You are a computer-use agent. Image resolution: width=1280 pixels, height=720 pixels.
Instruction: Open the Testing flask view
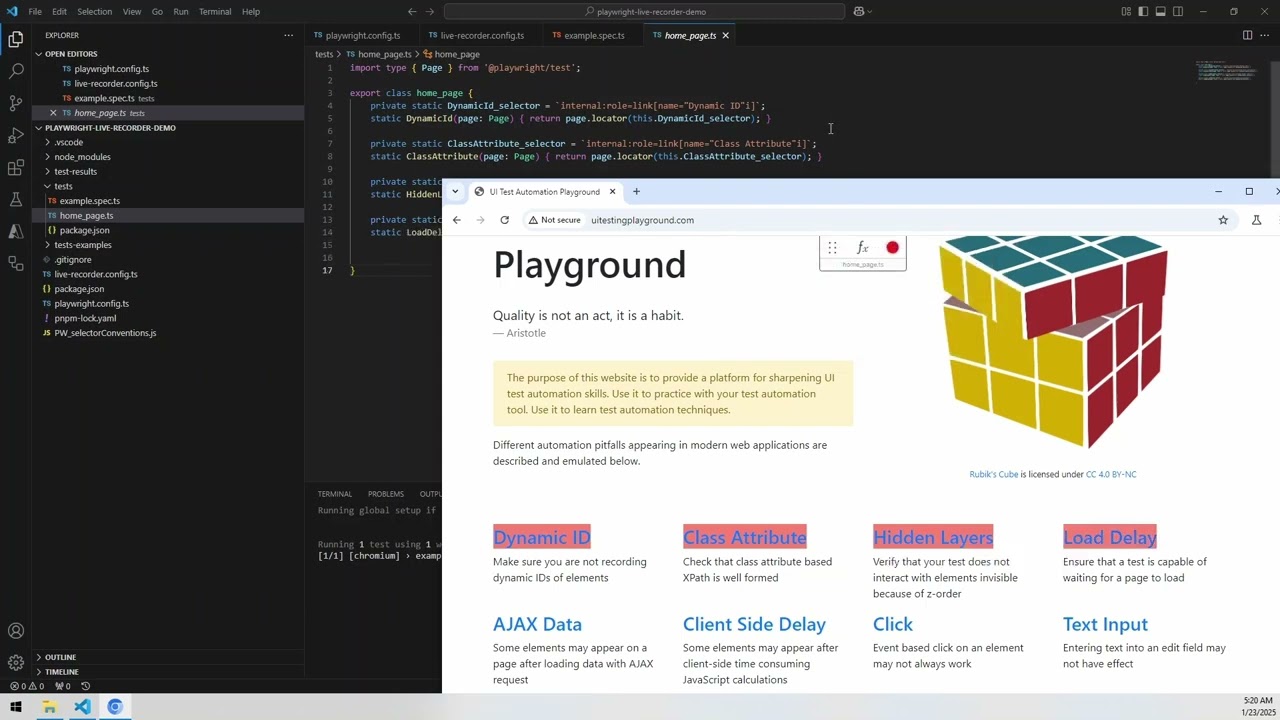[16, 199]
